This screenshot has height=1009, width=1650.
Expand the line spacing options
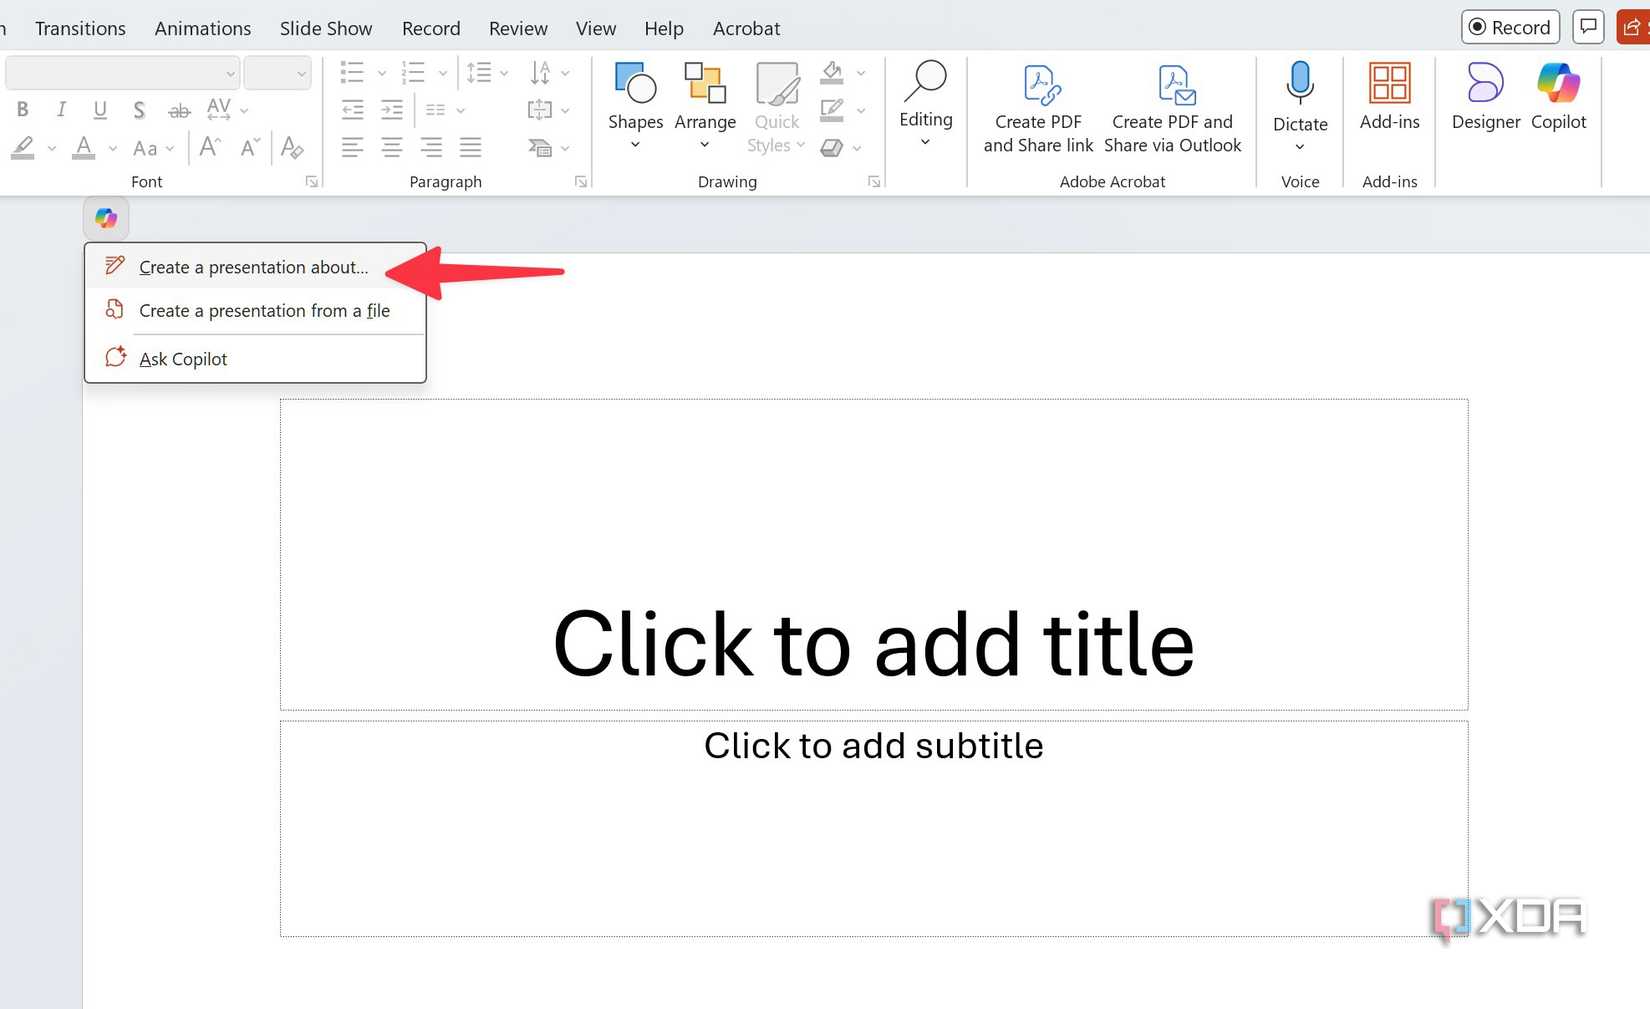(x=487, y=72)
